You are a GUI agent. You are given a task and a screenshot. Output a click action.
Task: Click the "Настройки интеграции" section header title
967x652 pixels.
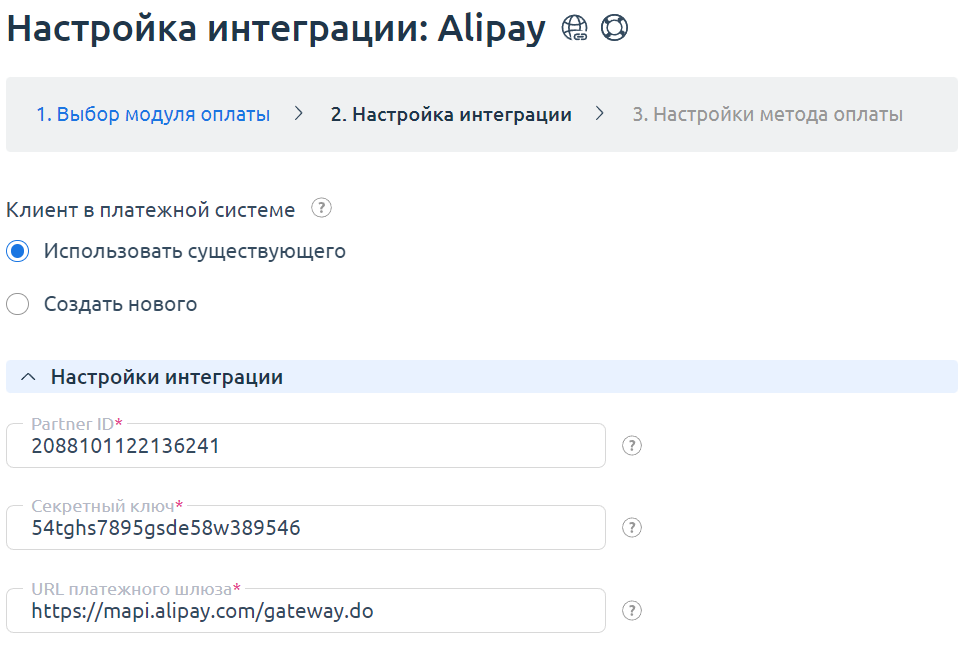[166, 377]
